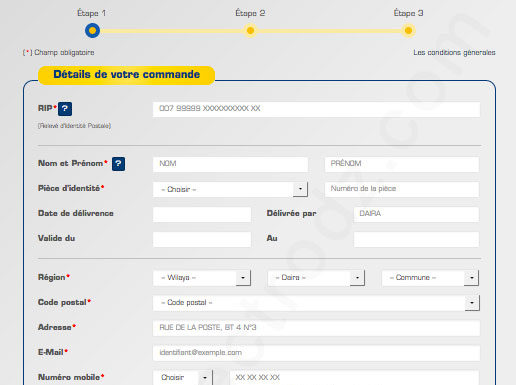The height and width of the screenshot is (385, 516).
Task: Open the RIP help question mark icon
Action: click(65, 109)
